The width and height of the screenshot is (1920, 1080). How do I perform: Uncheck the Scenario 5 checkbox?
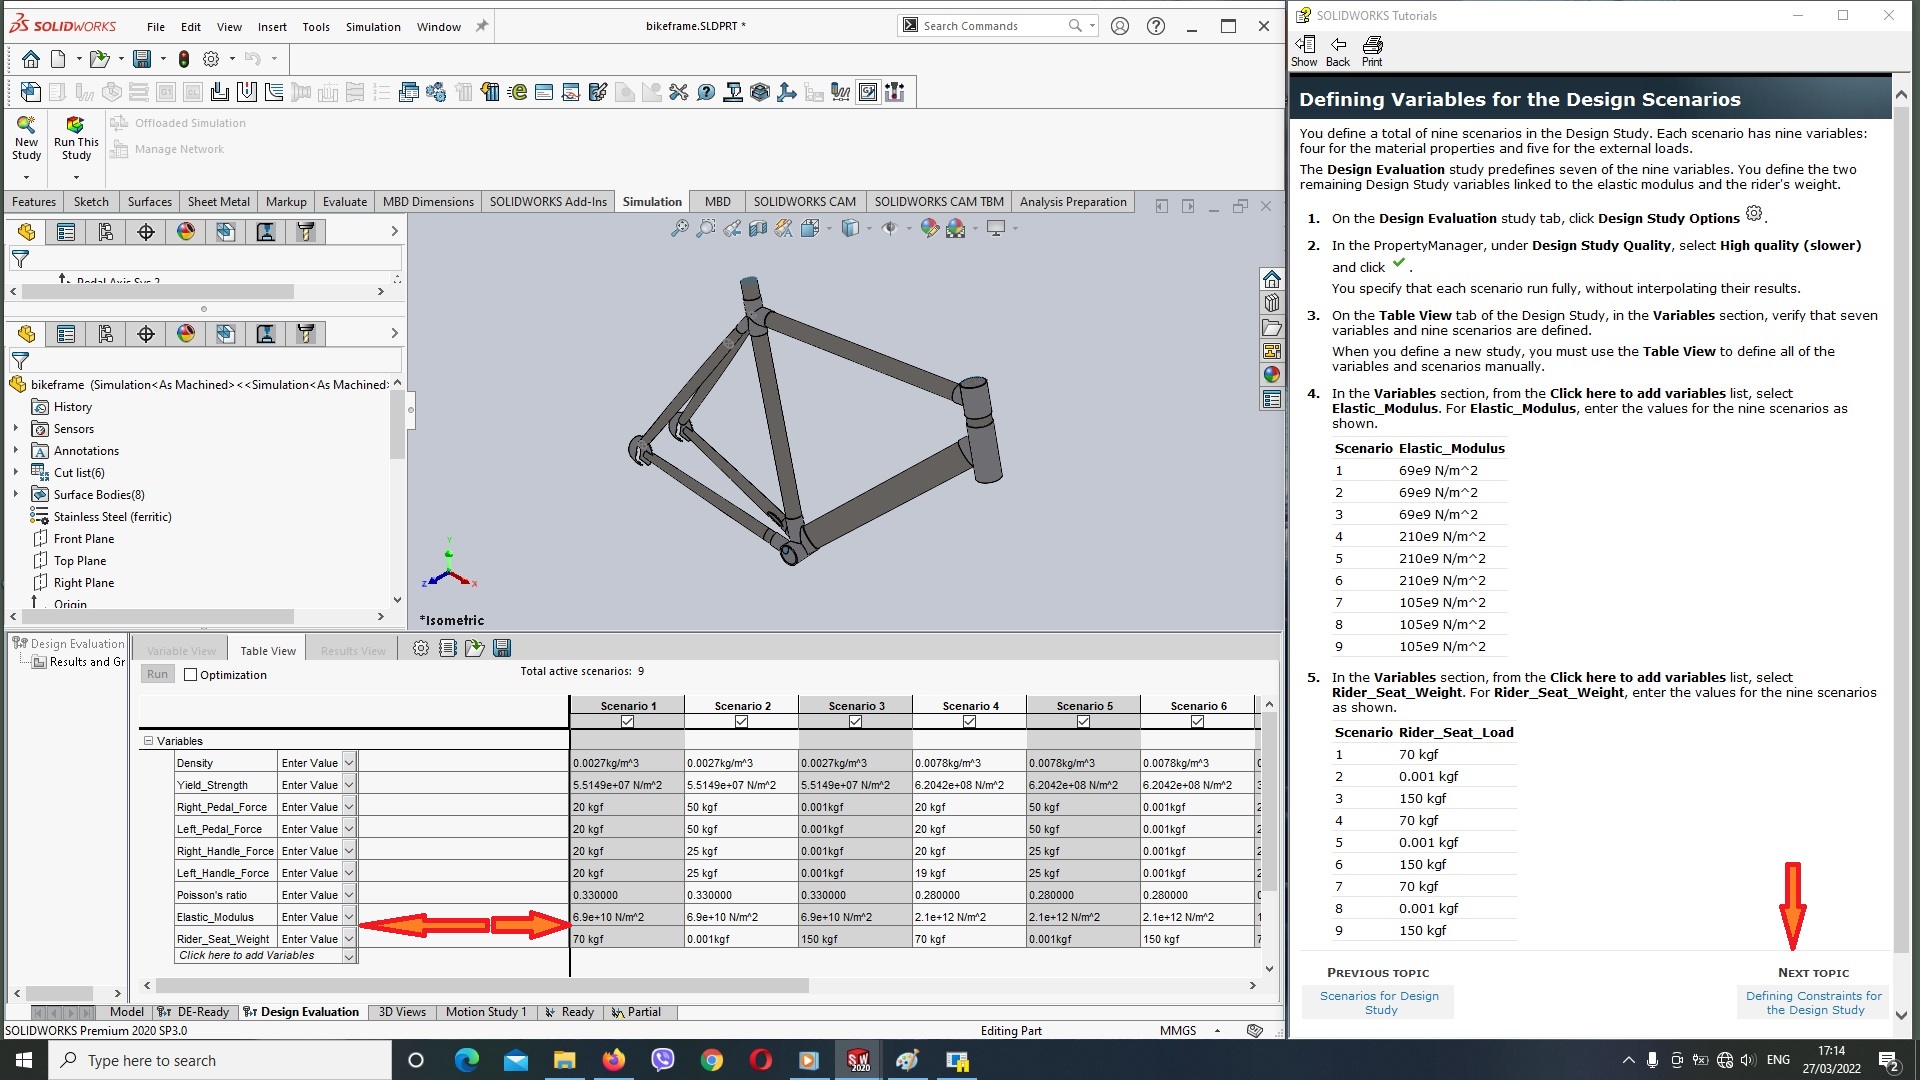(x=1083, y=722)
